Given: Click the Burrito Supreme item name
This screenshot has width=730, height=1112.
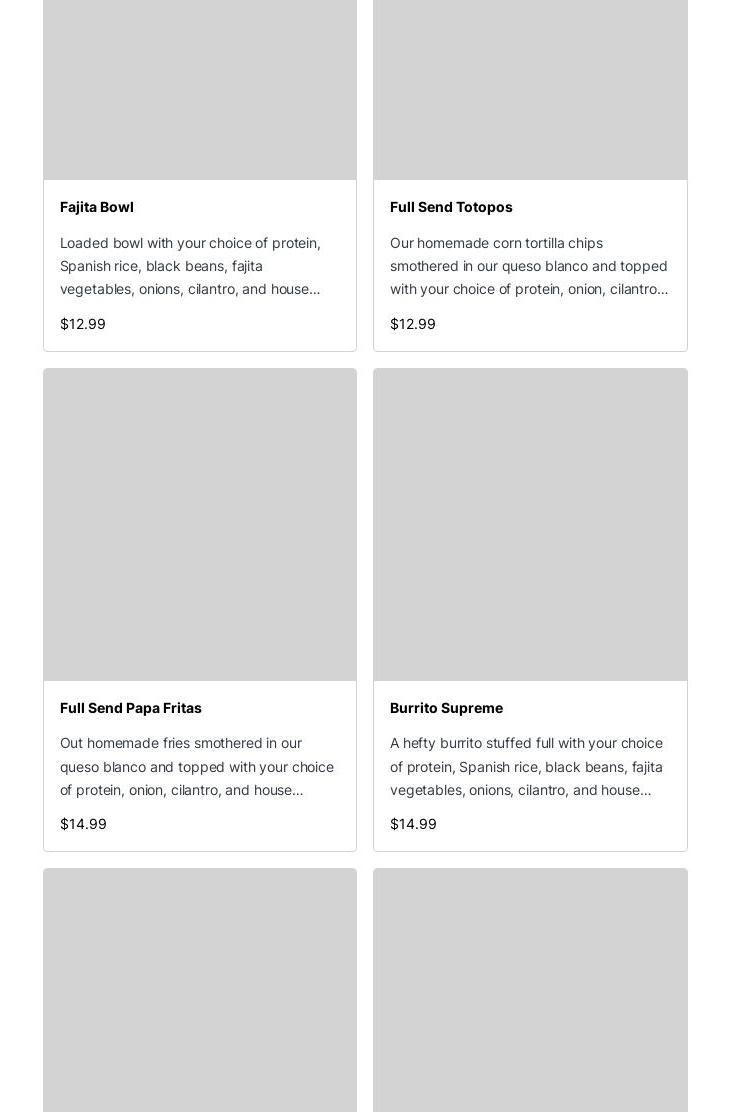Looking at the screenshot, I should (x=446, y=708).
